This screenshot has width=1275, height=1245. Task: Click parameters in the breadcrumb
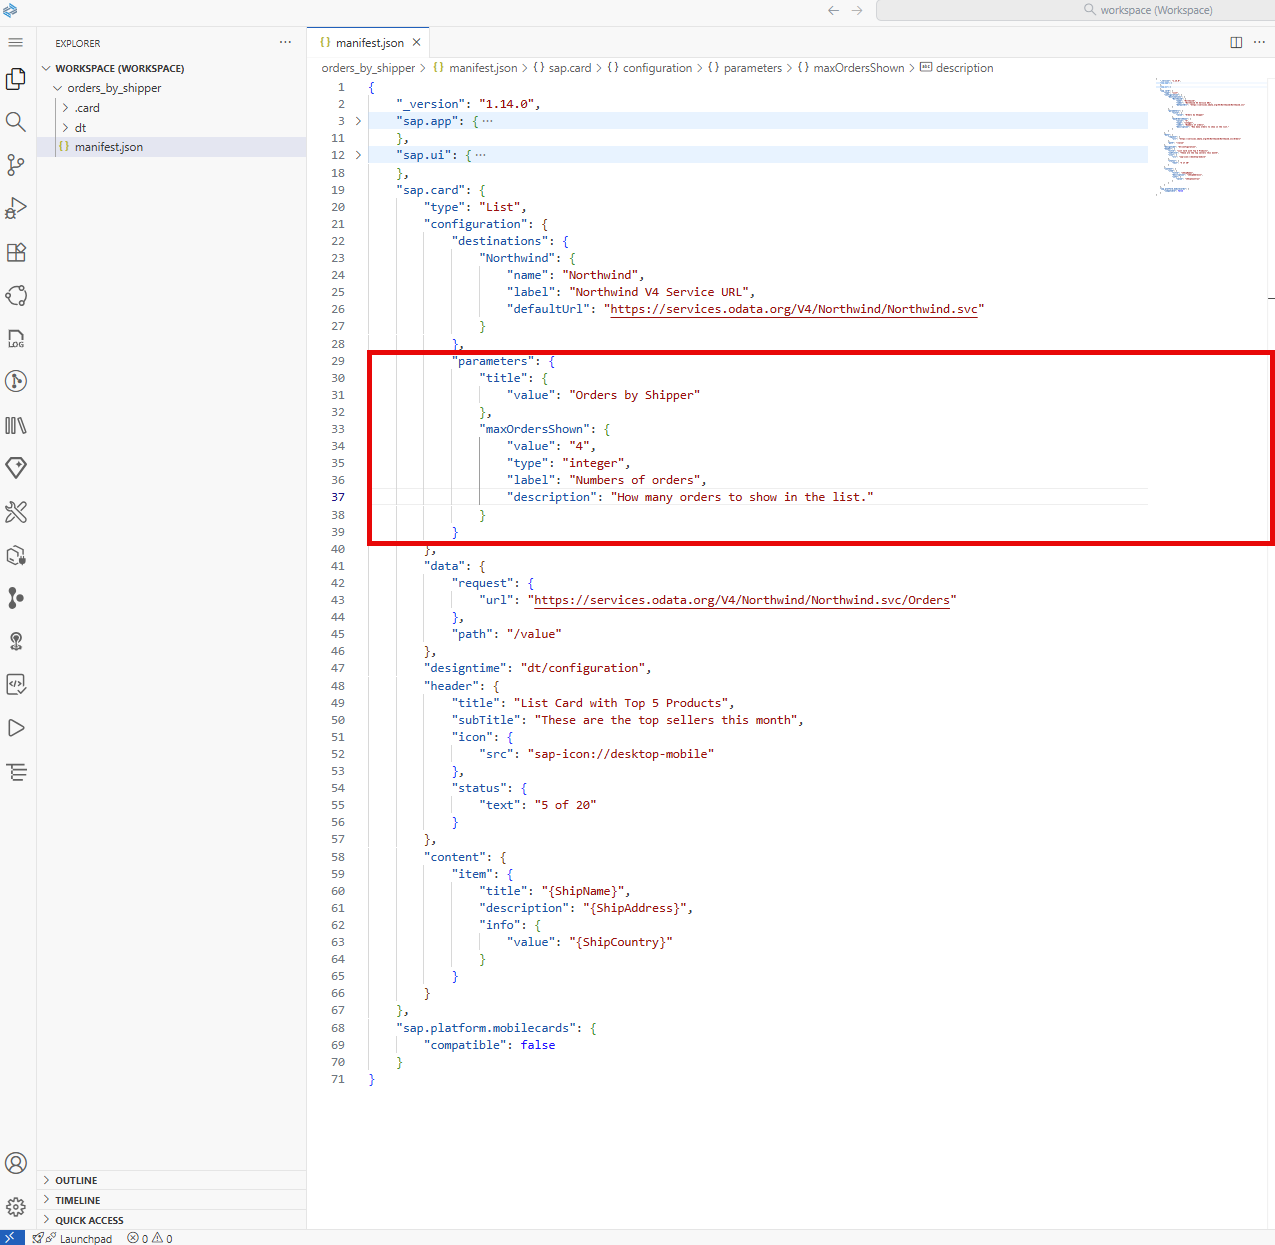752,68
